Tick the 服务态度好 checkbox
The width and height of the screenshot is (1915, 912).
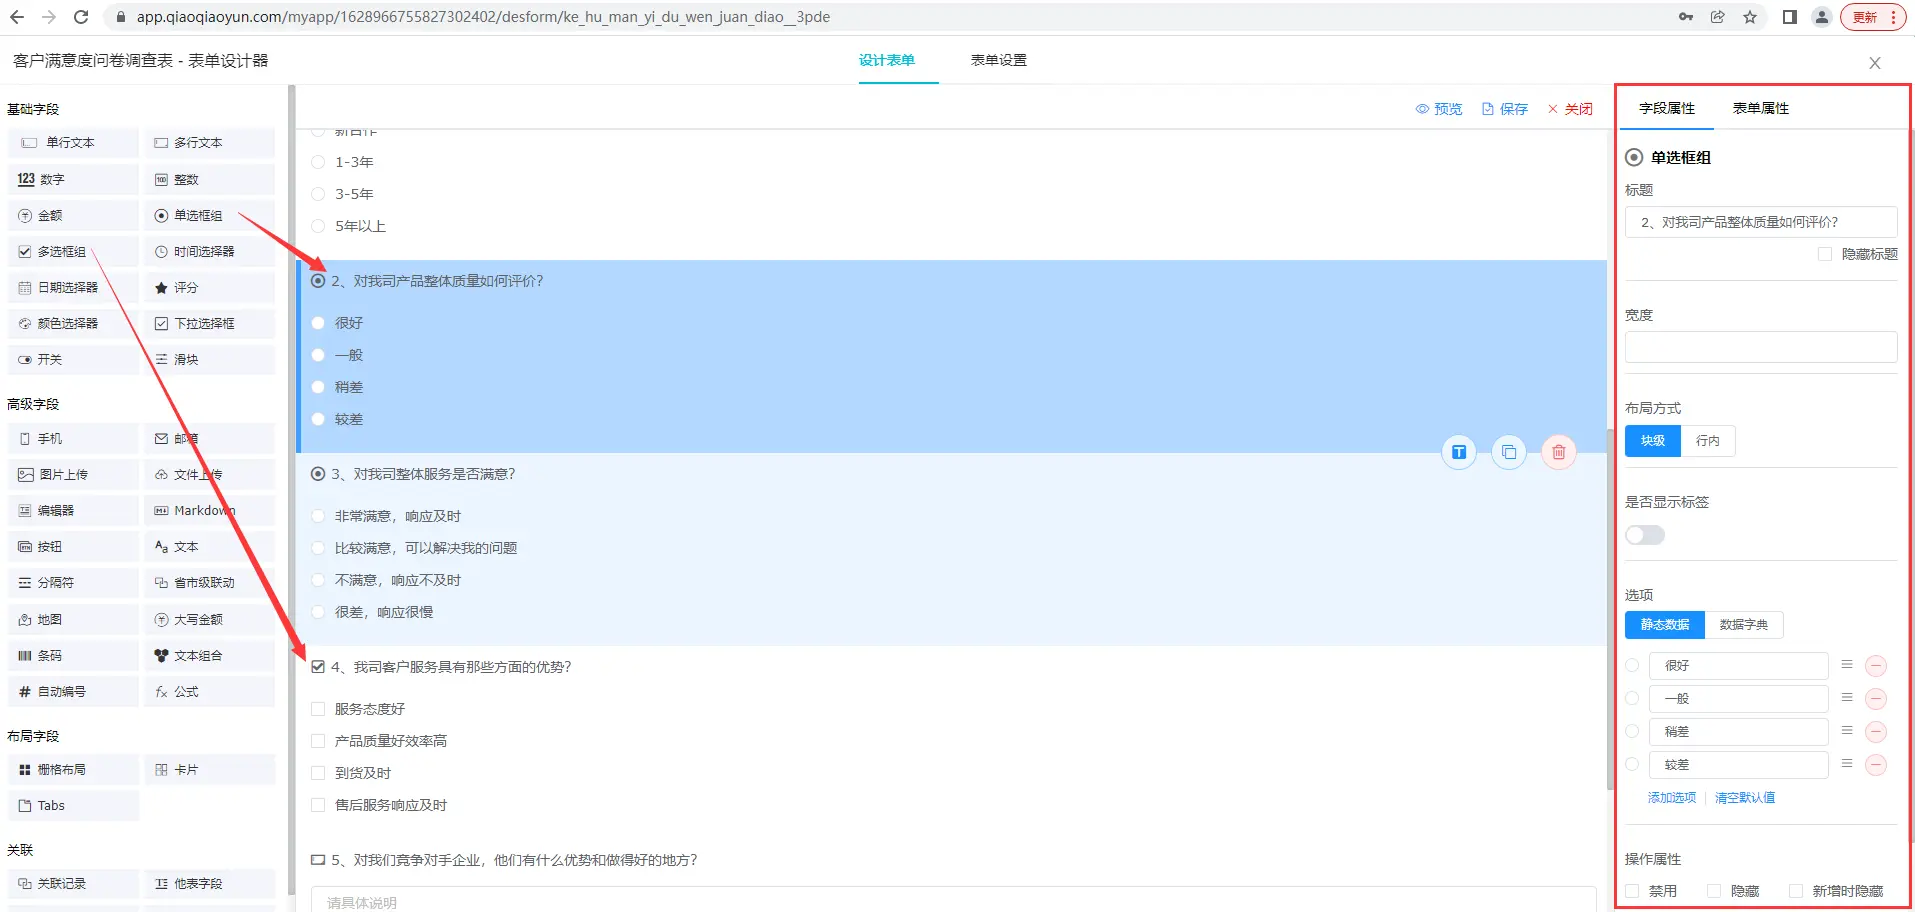tap(318, 709)
